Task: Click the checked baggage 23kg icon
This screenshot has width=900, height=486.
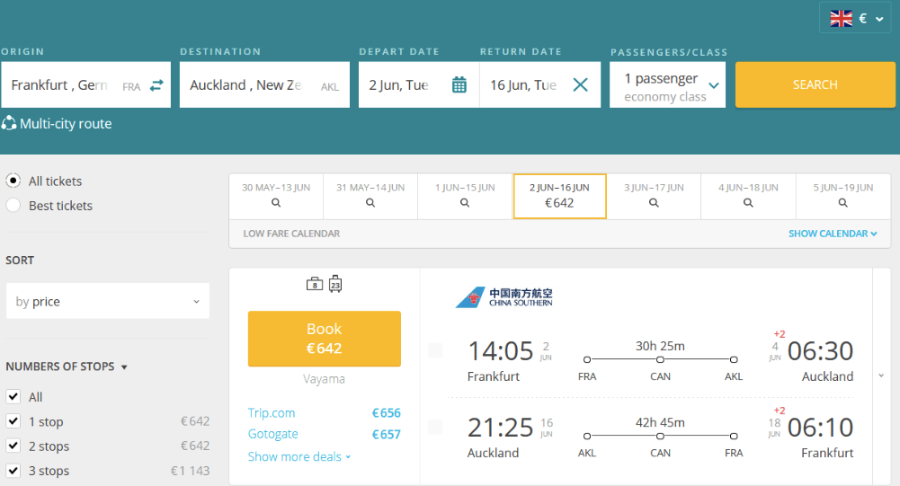Action: [x=335, y=283]
